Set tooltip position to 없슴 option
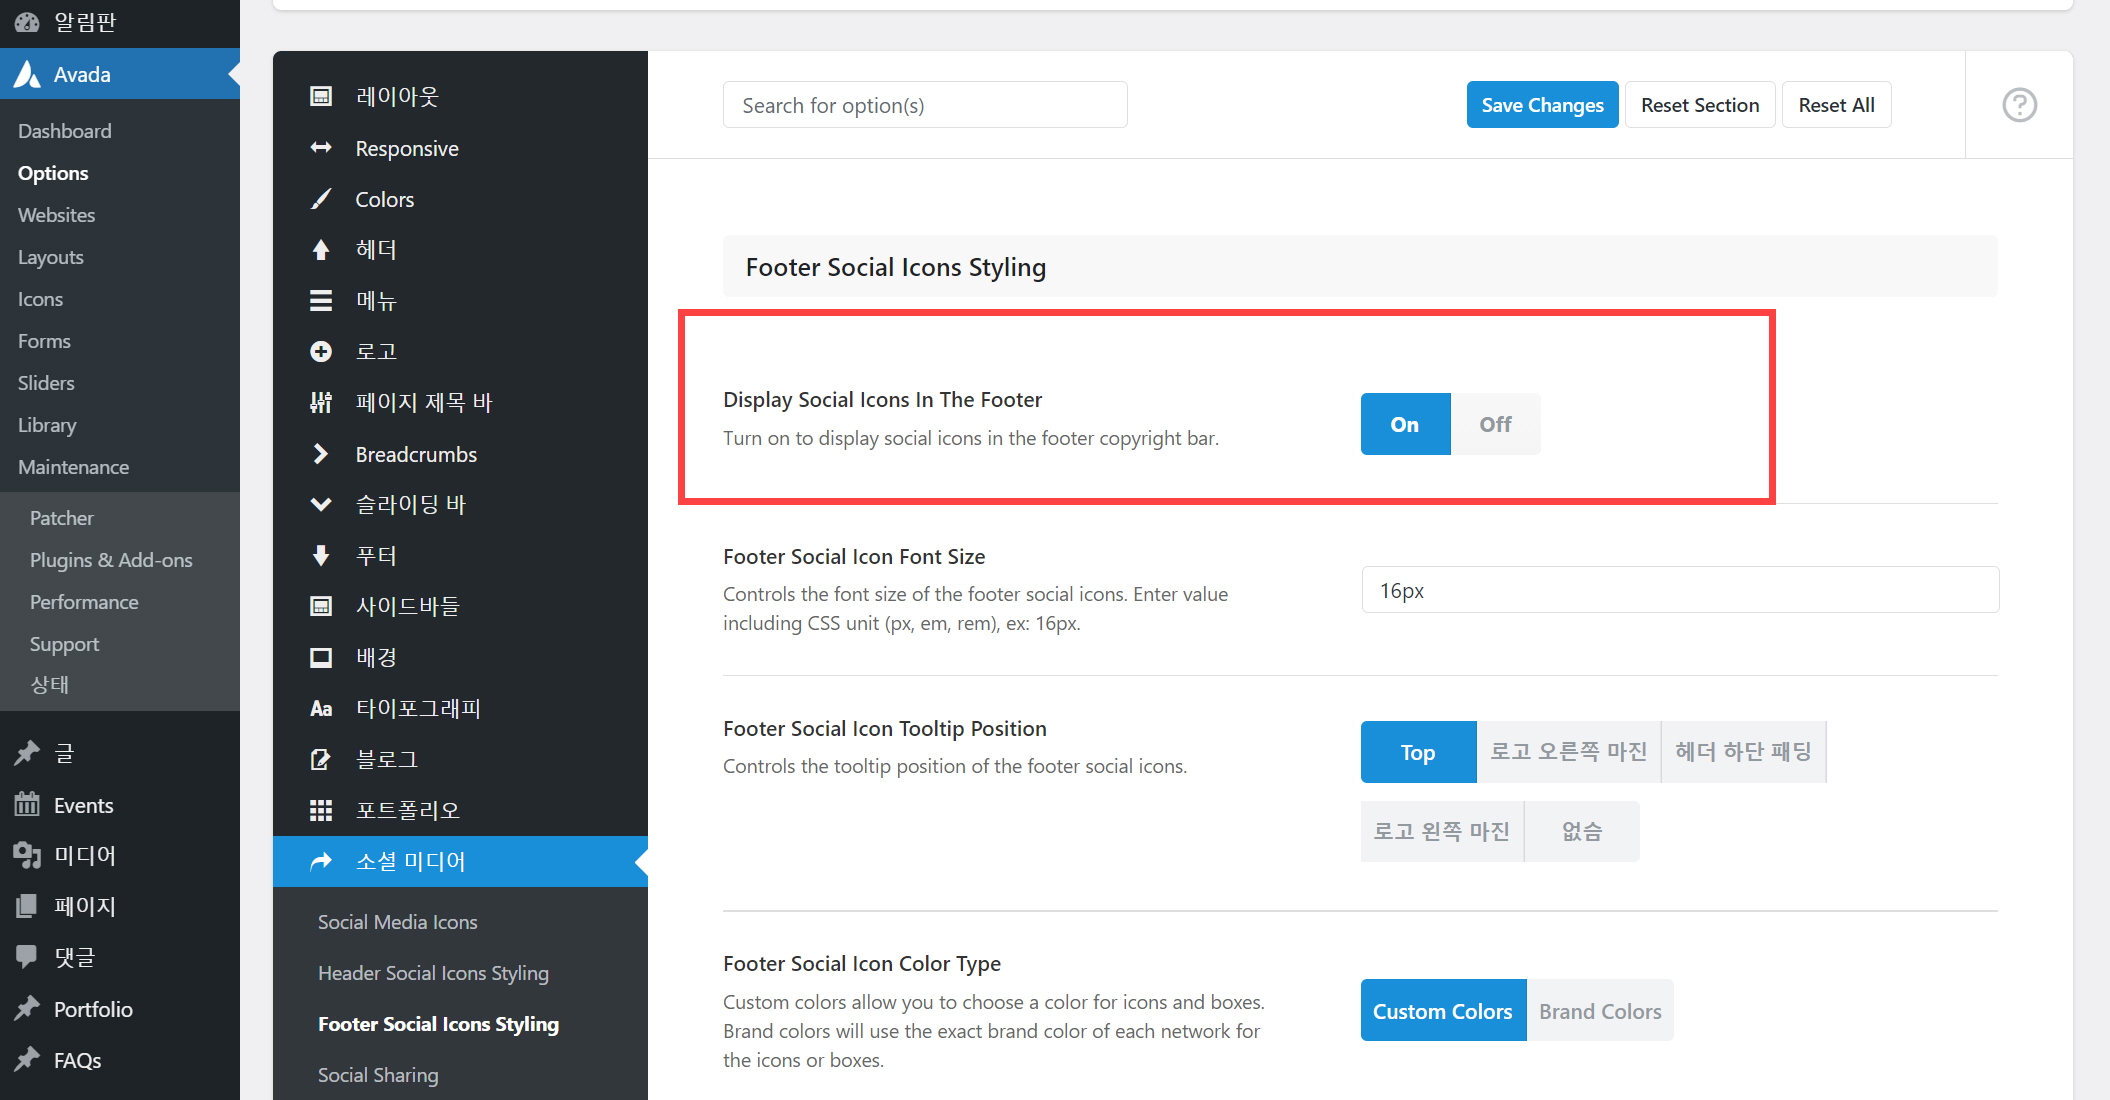Image resolution: width=2110 pixels, height=1100 pixels. (1581, 831)
